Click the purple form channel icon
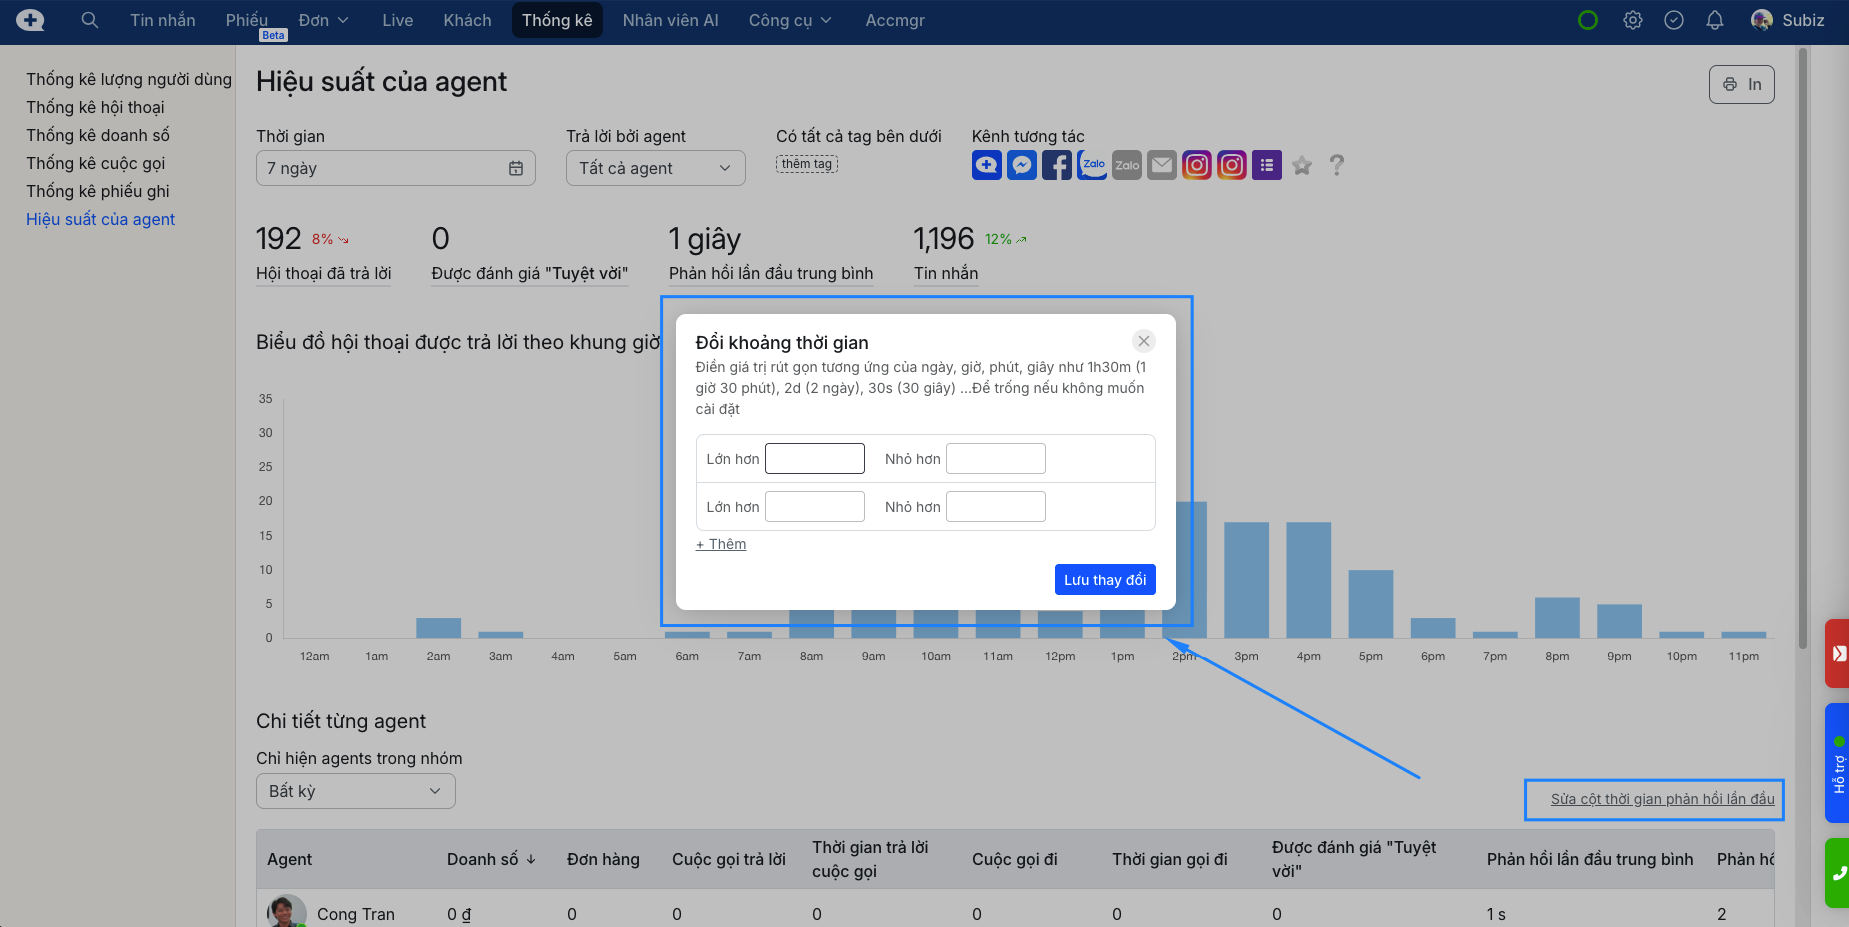The image size is (1849, 927). pos(1266,165)
